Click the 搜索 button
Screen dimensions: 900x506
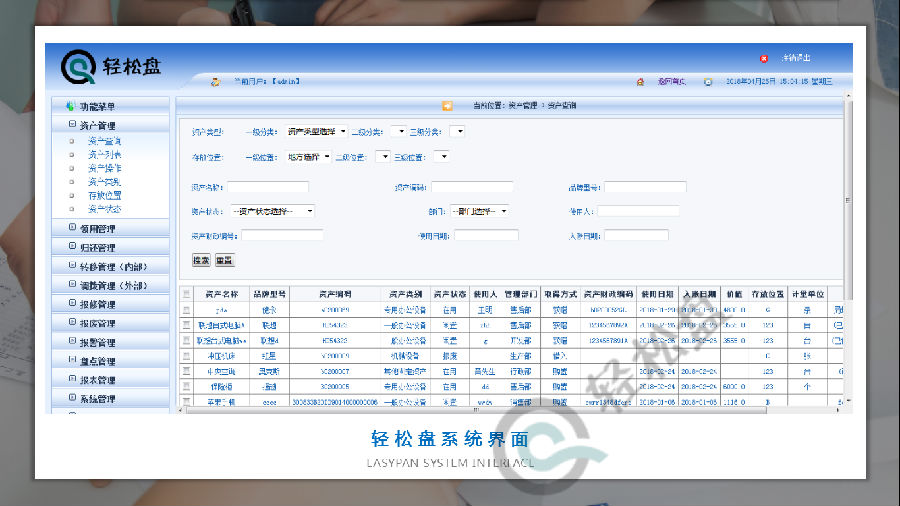point(201,260)
